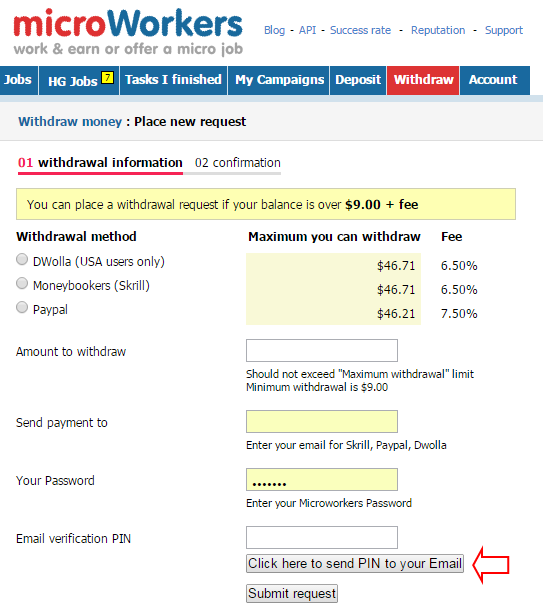
Task: Click the Submit request button
Action: point(292,593)
